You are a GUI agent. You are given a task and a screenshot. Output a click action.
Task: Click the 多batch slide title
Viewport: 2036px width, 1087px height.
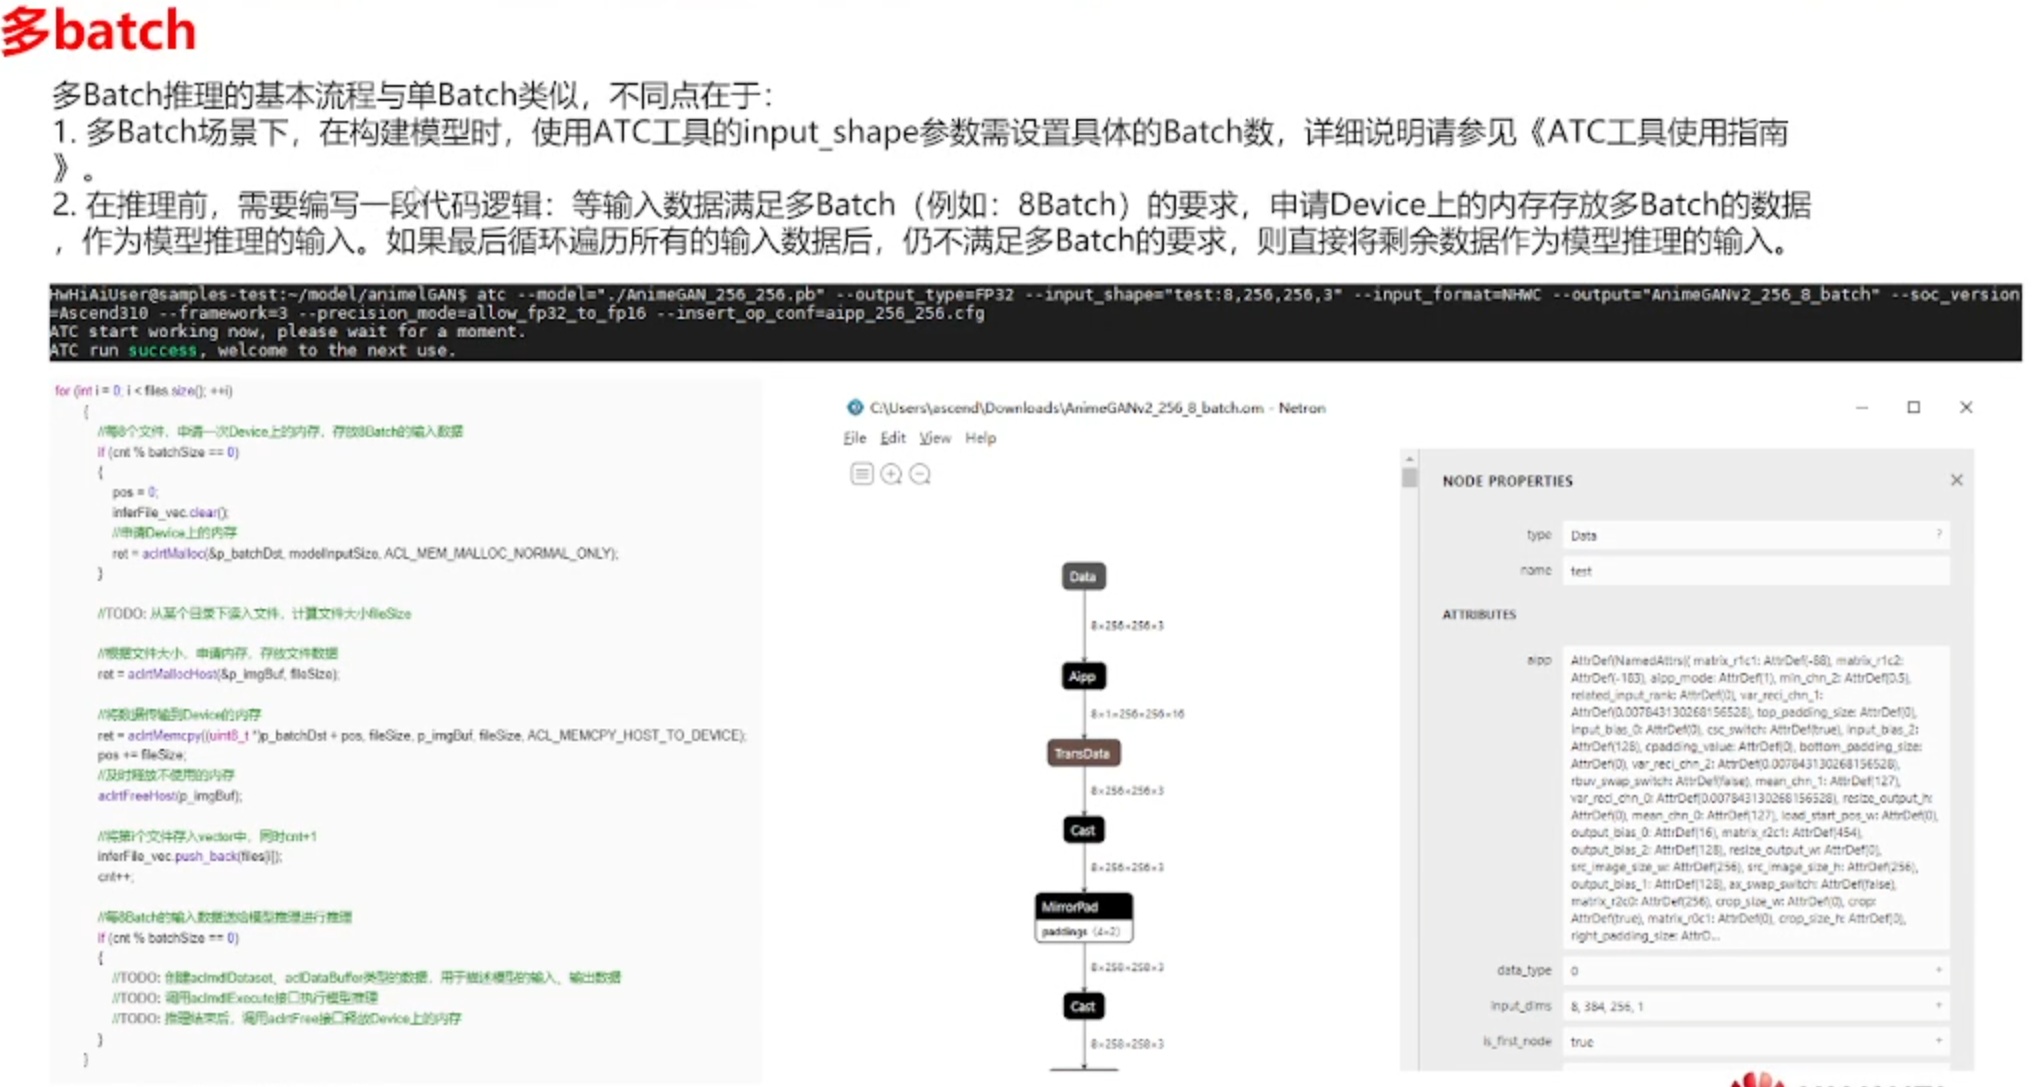[99, 30]
